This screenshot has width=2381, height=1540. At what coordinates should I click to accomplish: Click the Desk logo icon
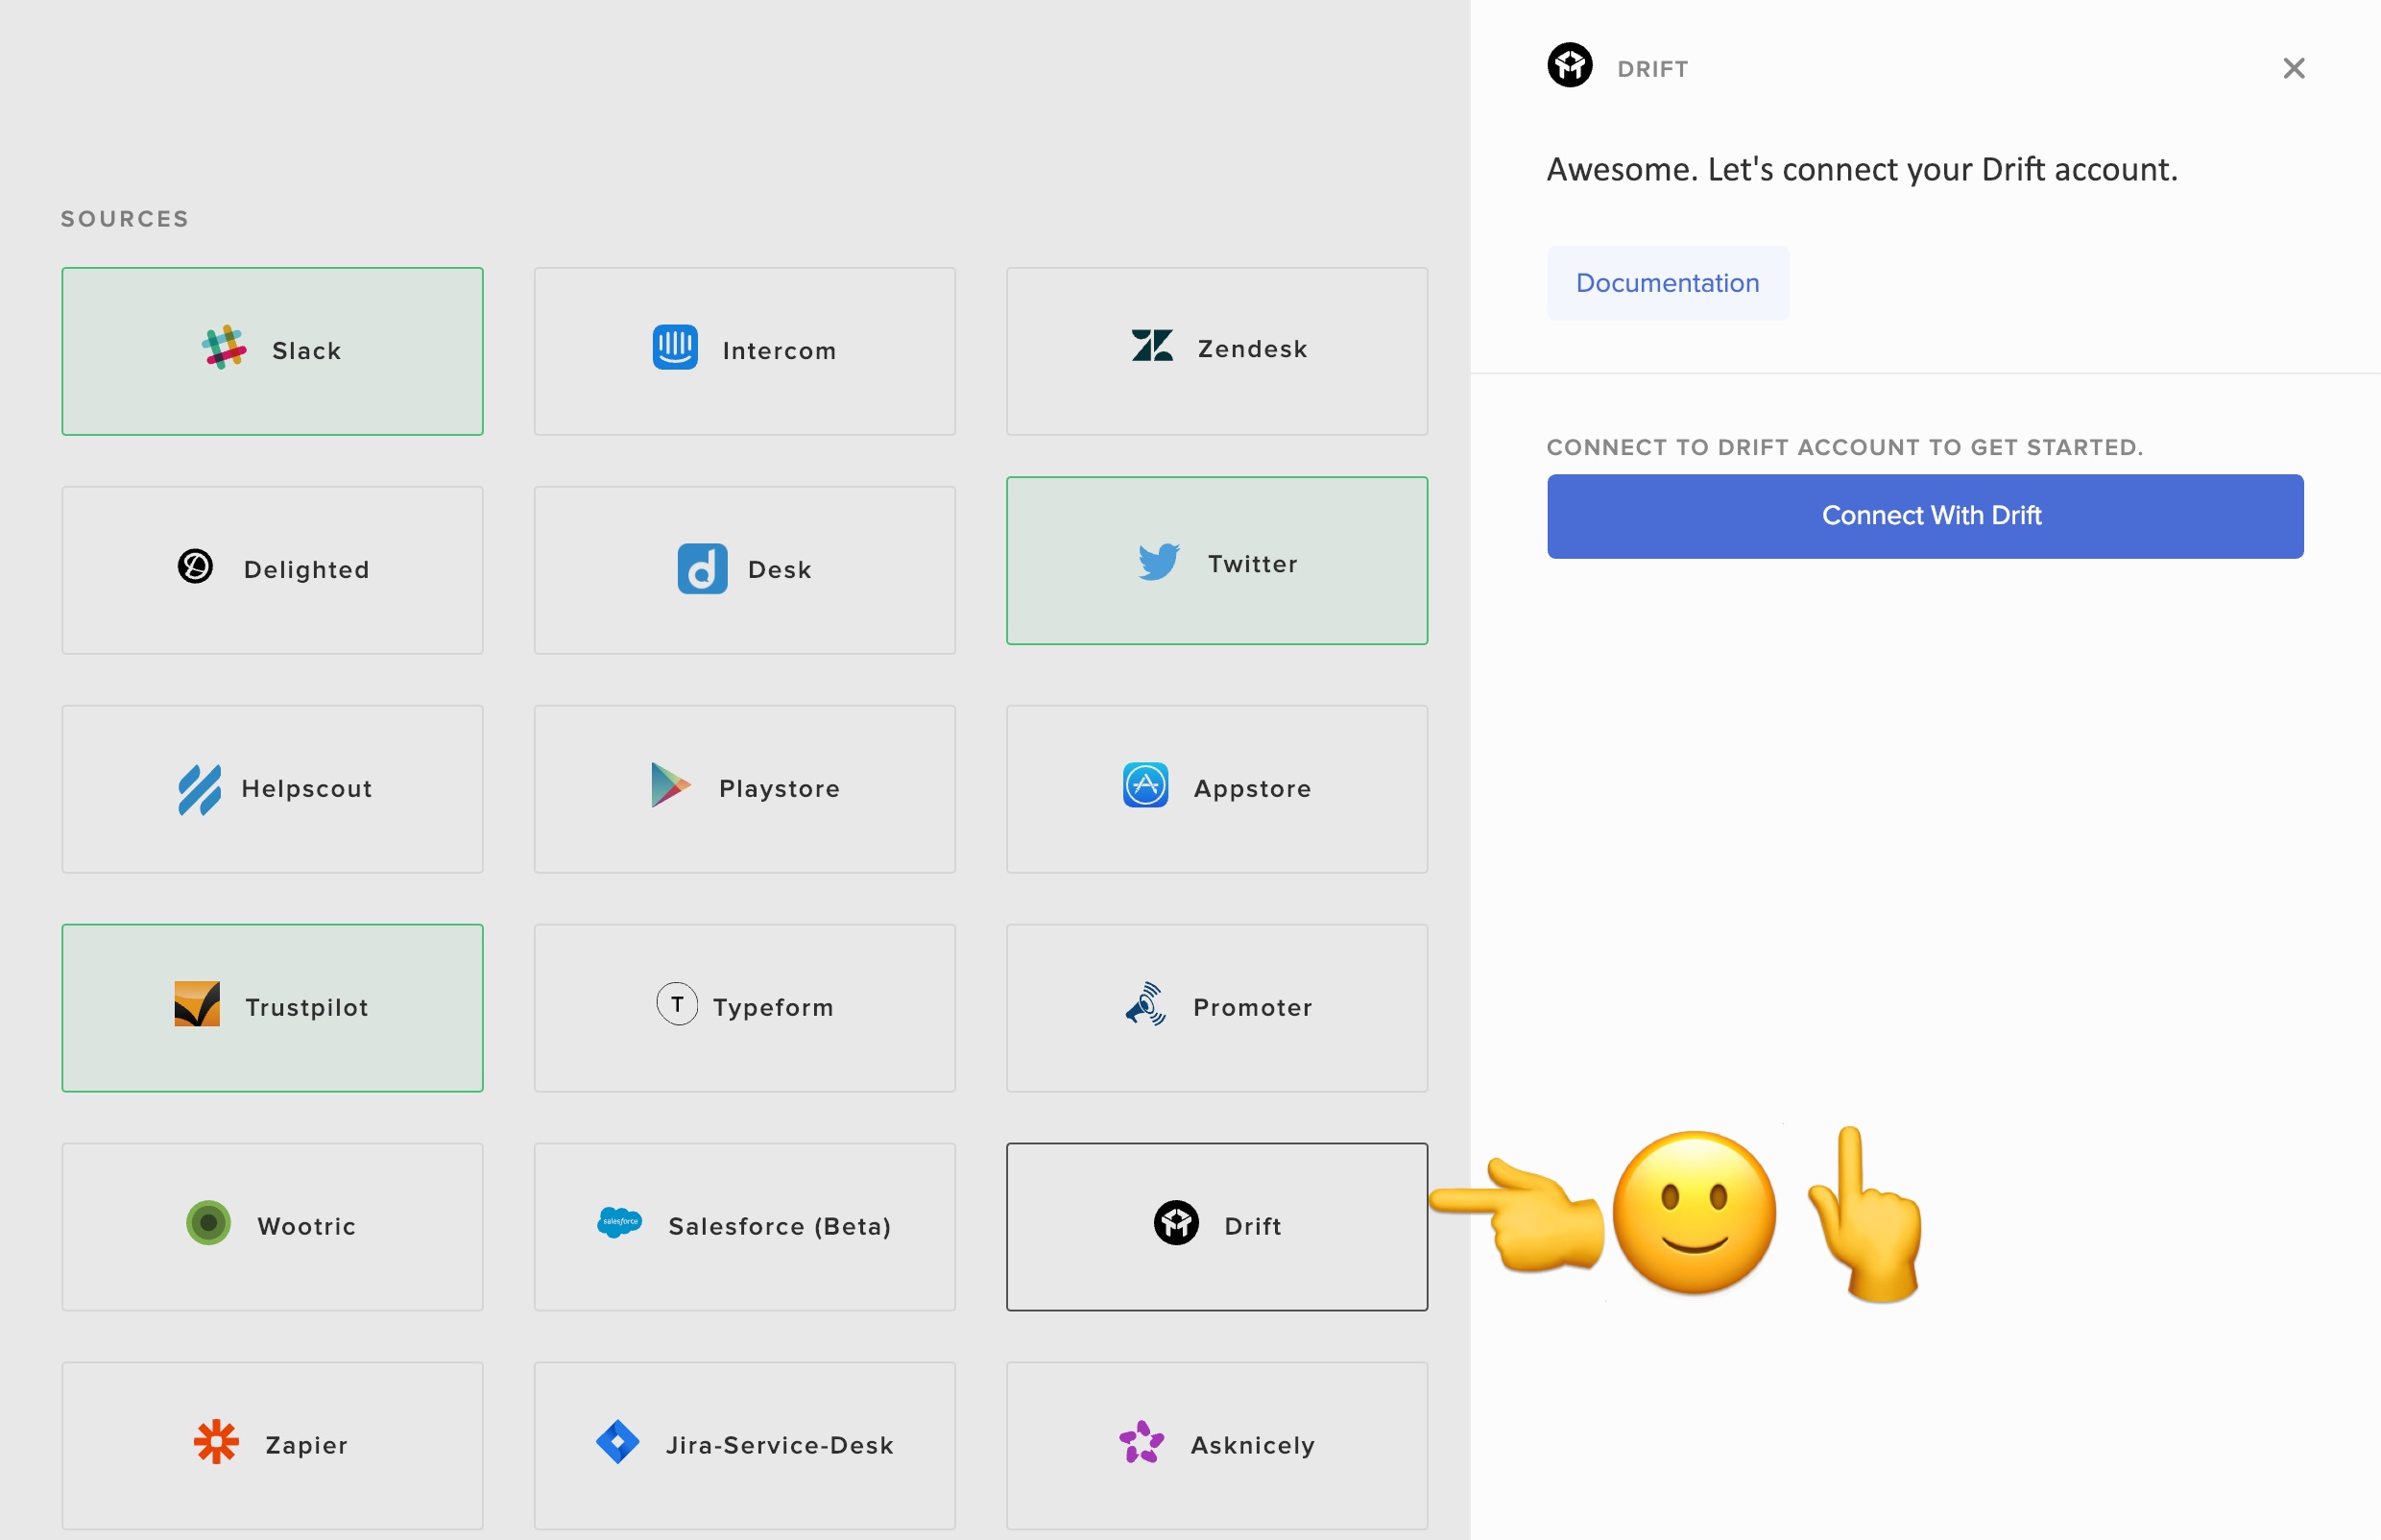coord(702,569)
